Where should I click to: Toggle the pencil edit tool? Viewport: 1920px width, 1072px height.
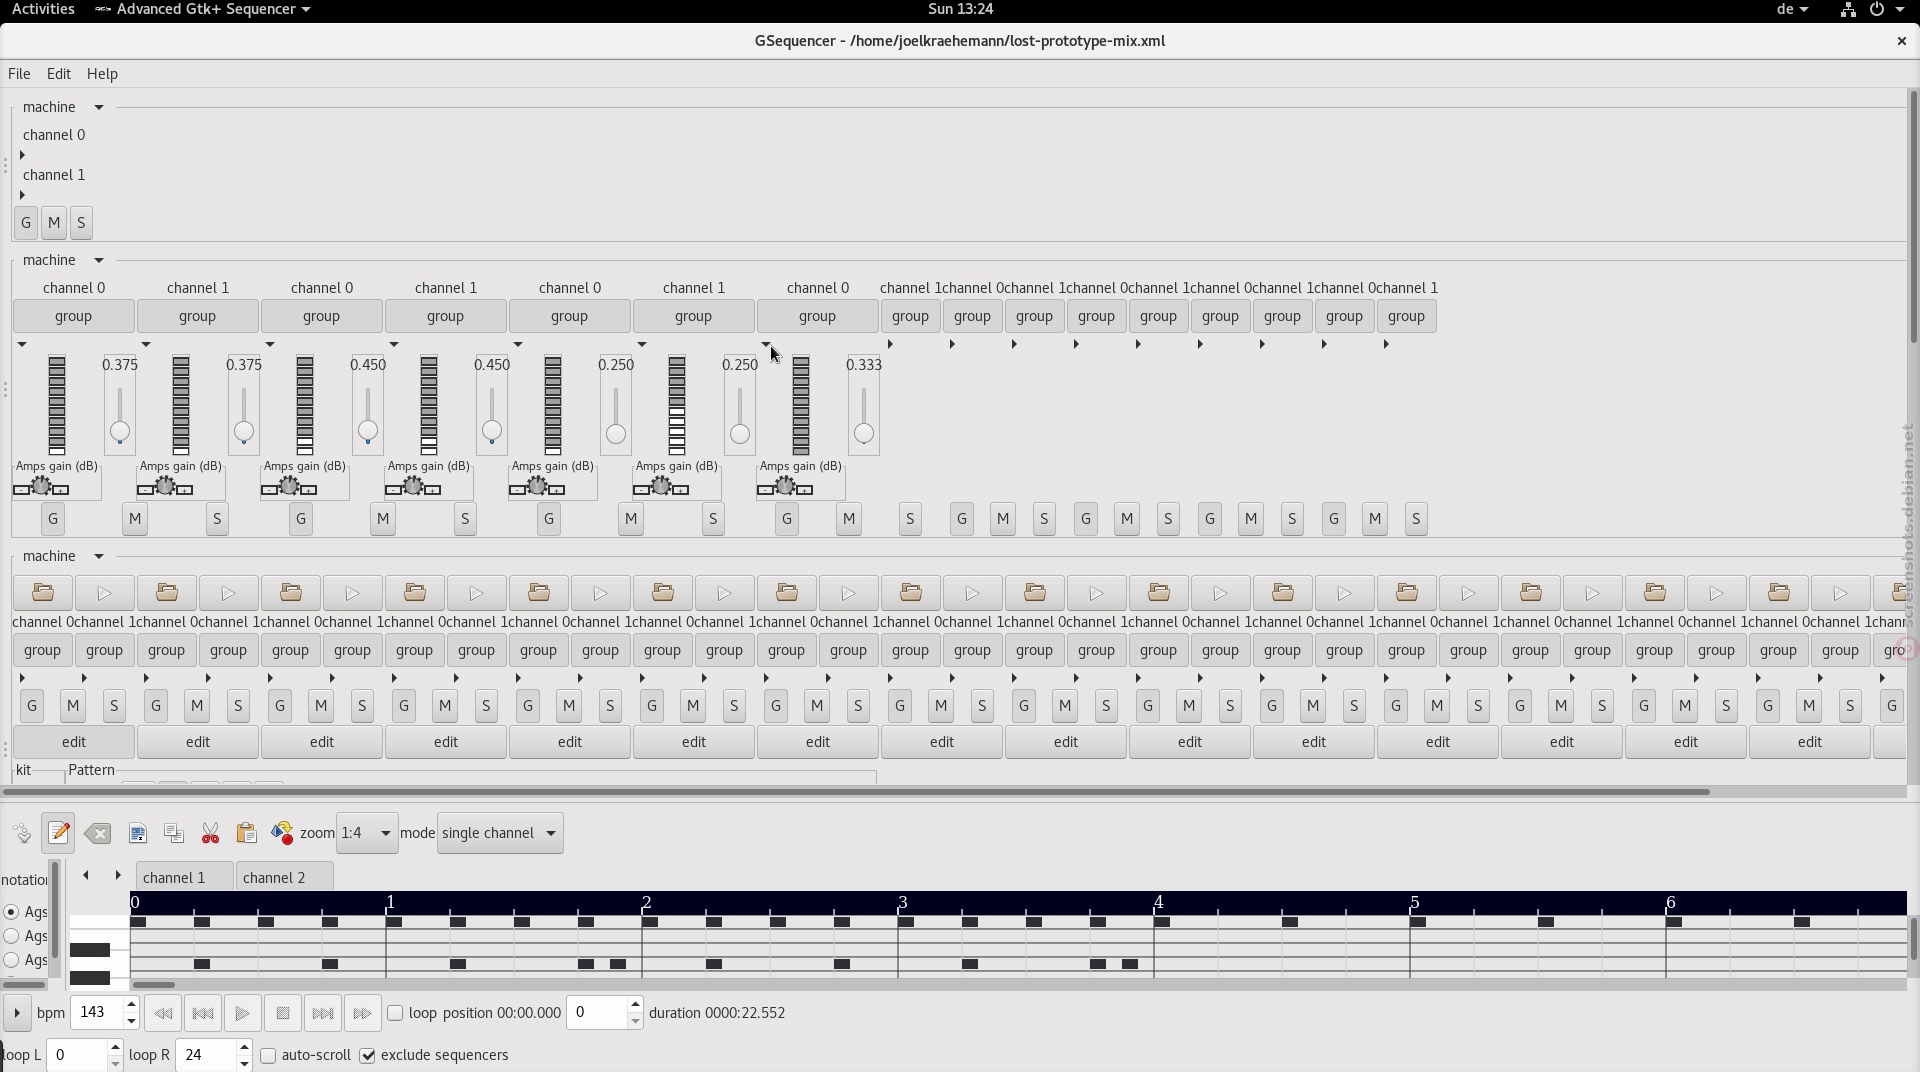click(59, 833)
